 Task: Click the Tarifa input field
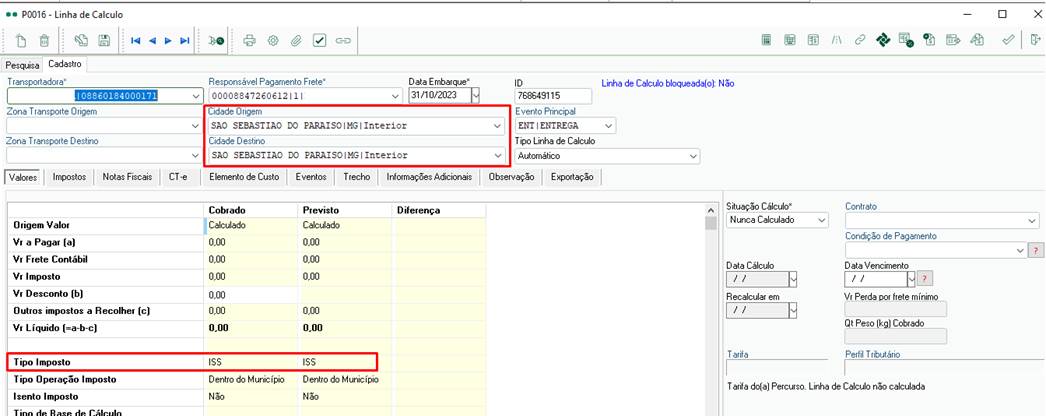776,368
